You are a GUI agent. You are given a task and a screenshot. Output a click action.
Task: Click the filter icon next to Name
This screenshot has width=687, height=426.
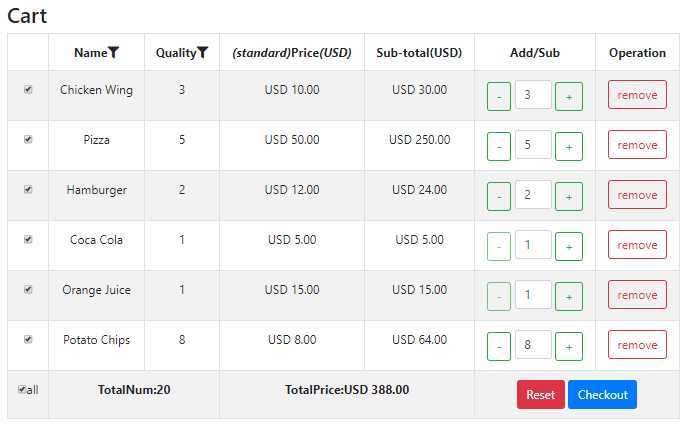(113, 53)
